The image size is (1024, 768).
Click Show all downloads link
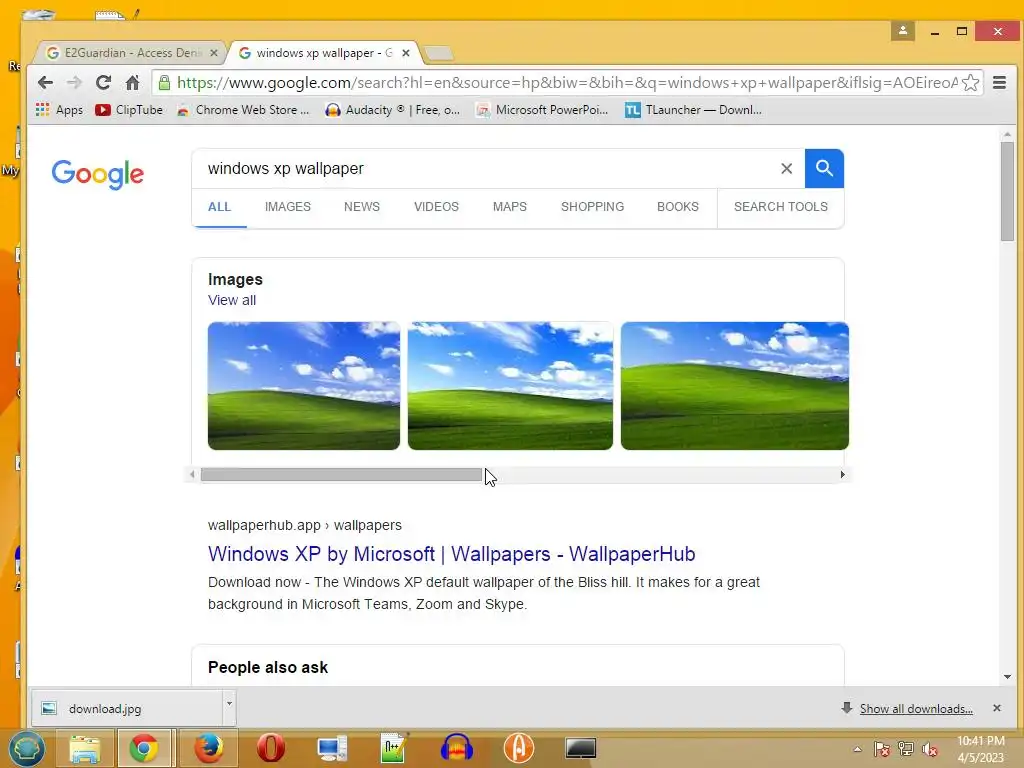[x=916, y=709]
